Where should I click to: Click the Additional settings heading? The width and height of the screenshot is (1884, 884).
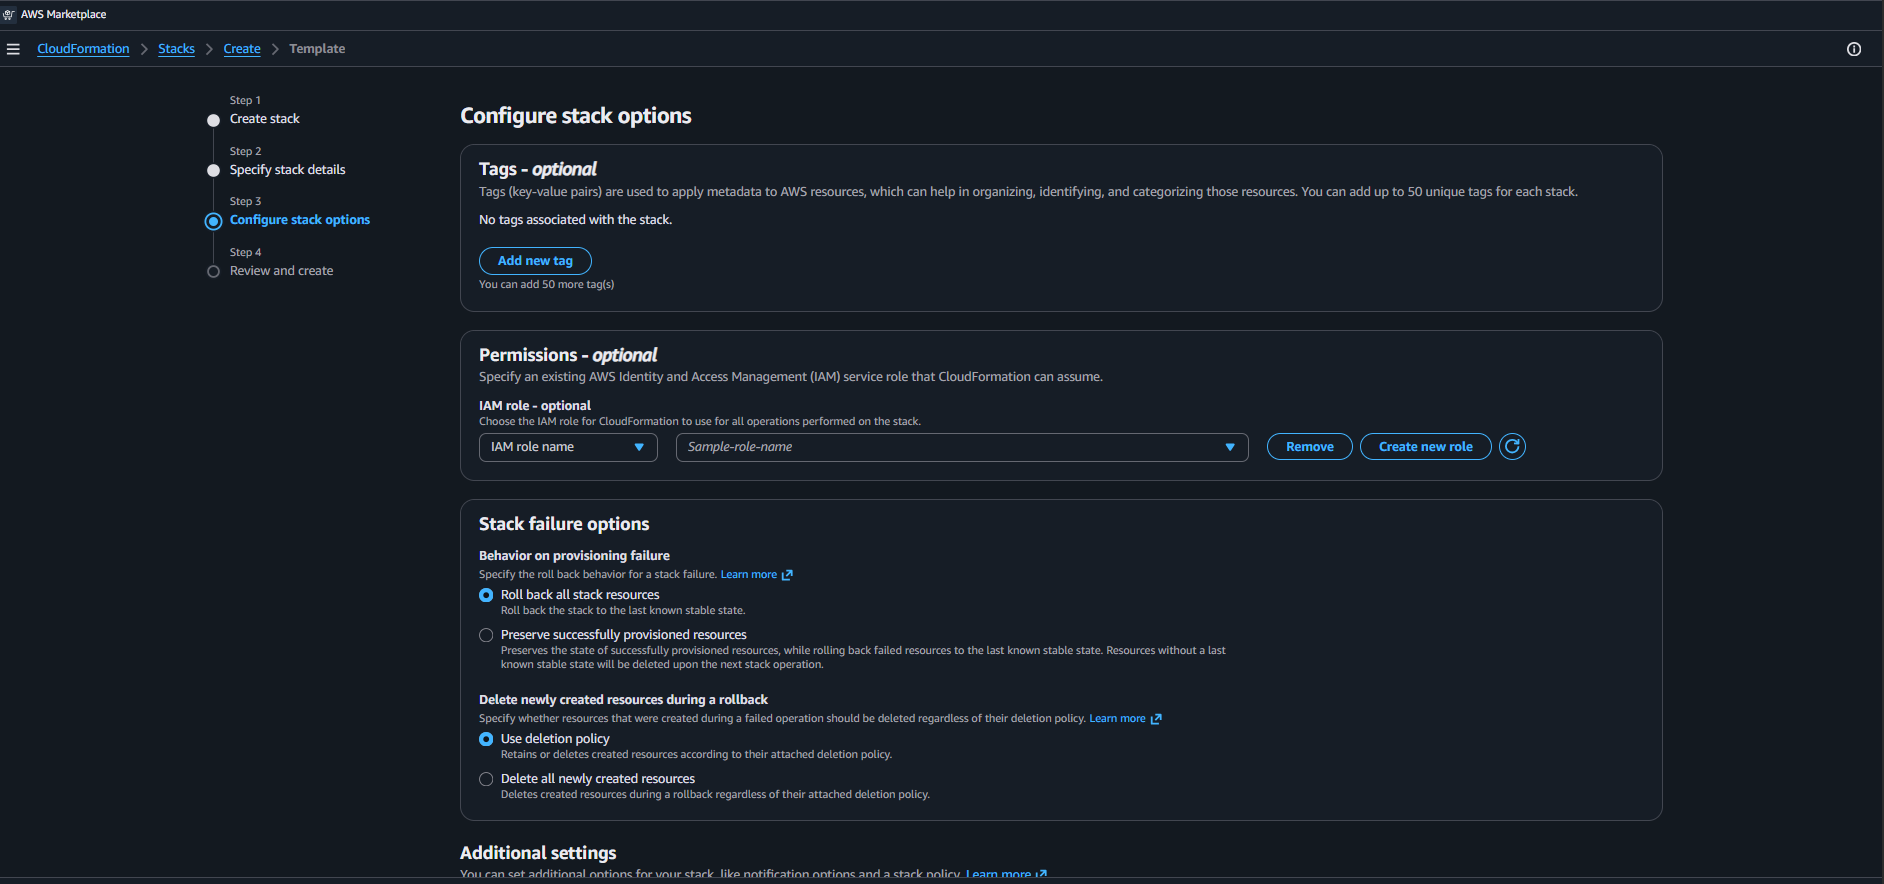(538, 853)
